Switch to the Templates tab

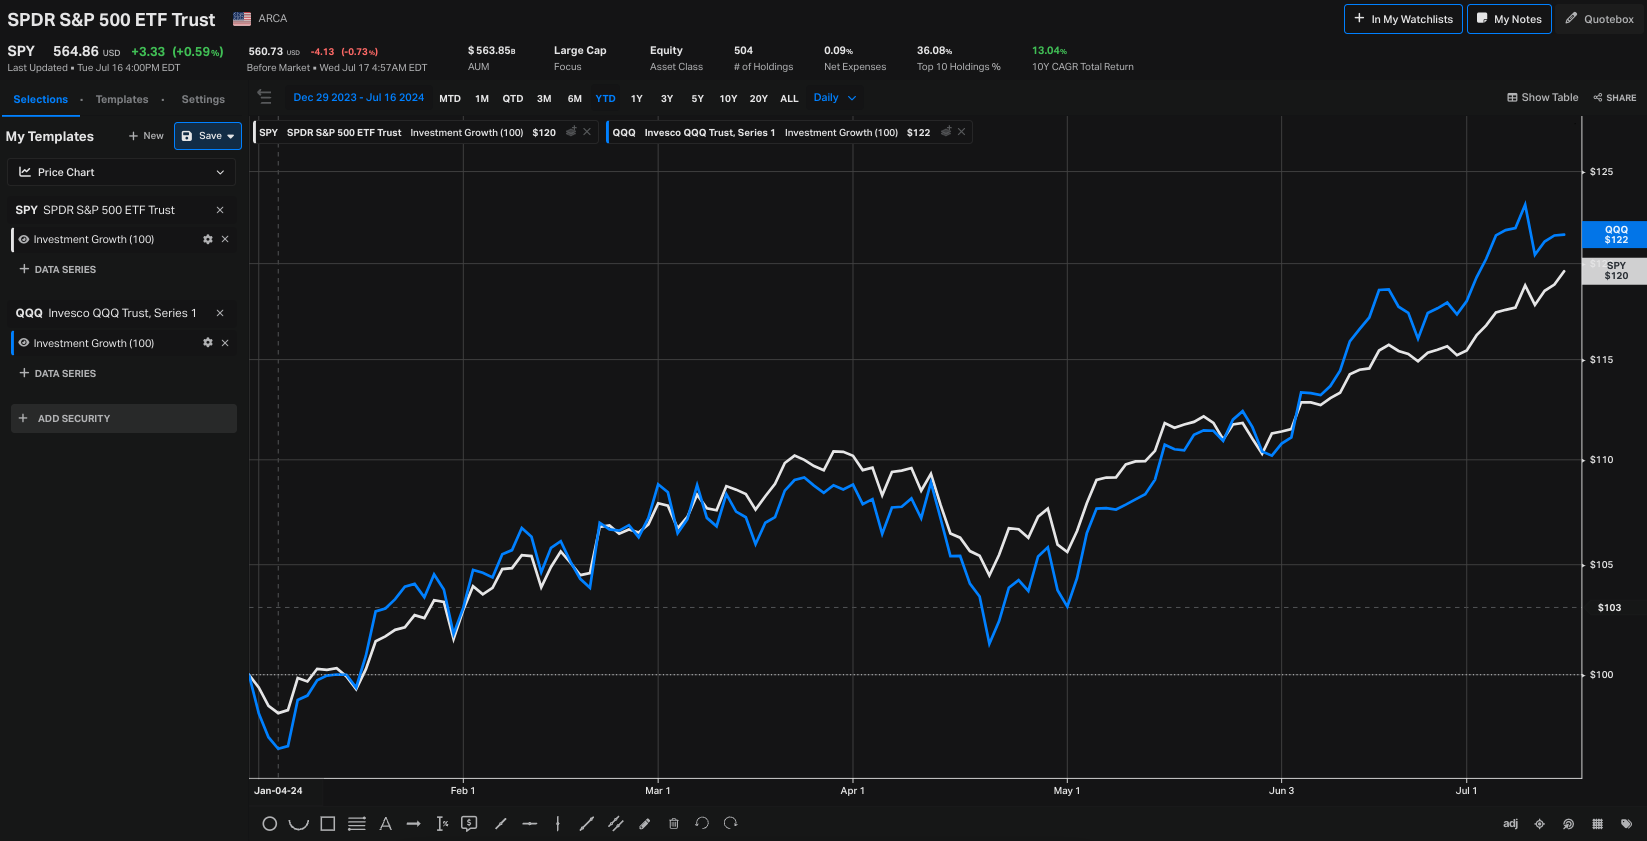(122, 100)
